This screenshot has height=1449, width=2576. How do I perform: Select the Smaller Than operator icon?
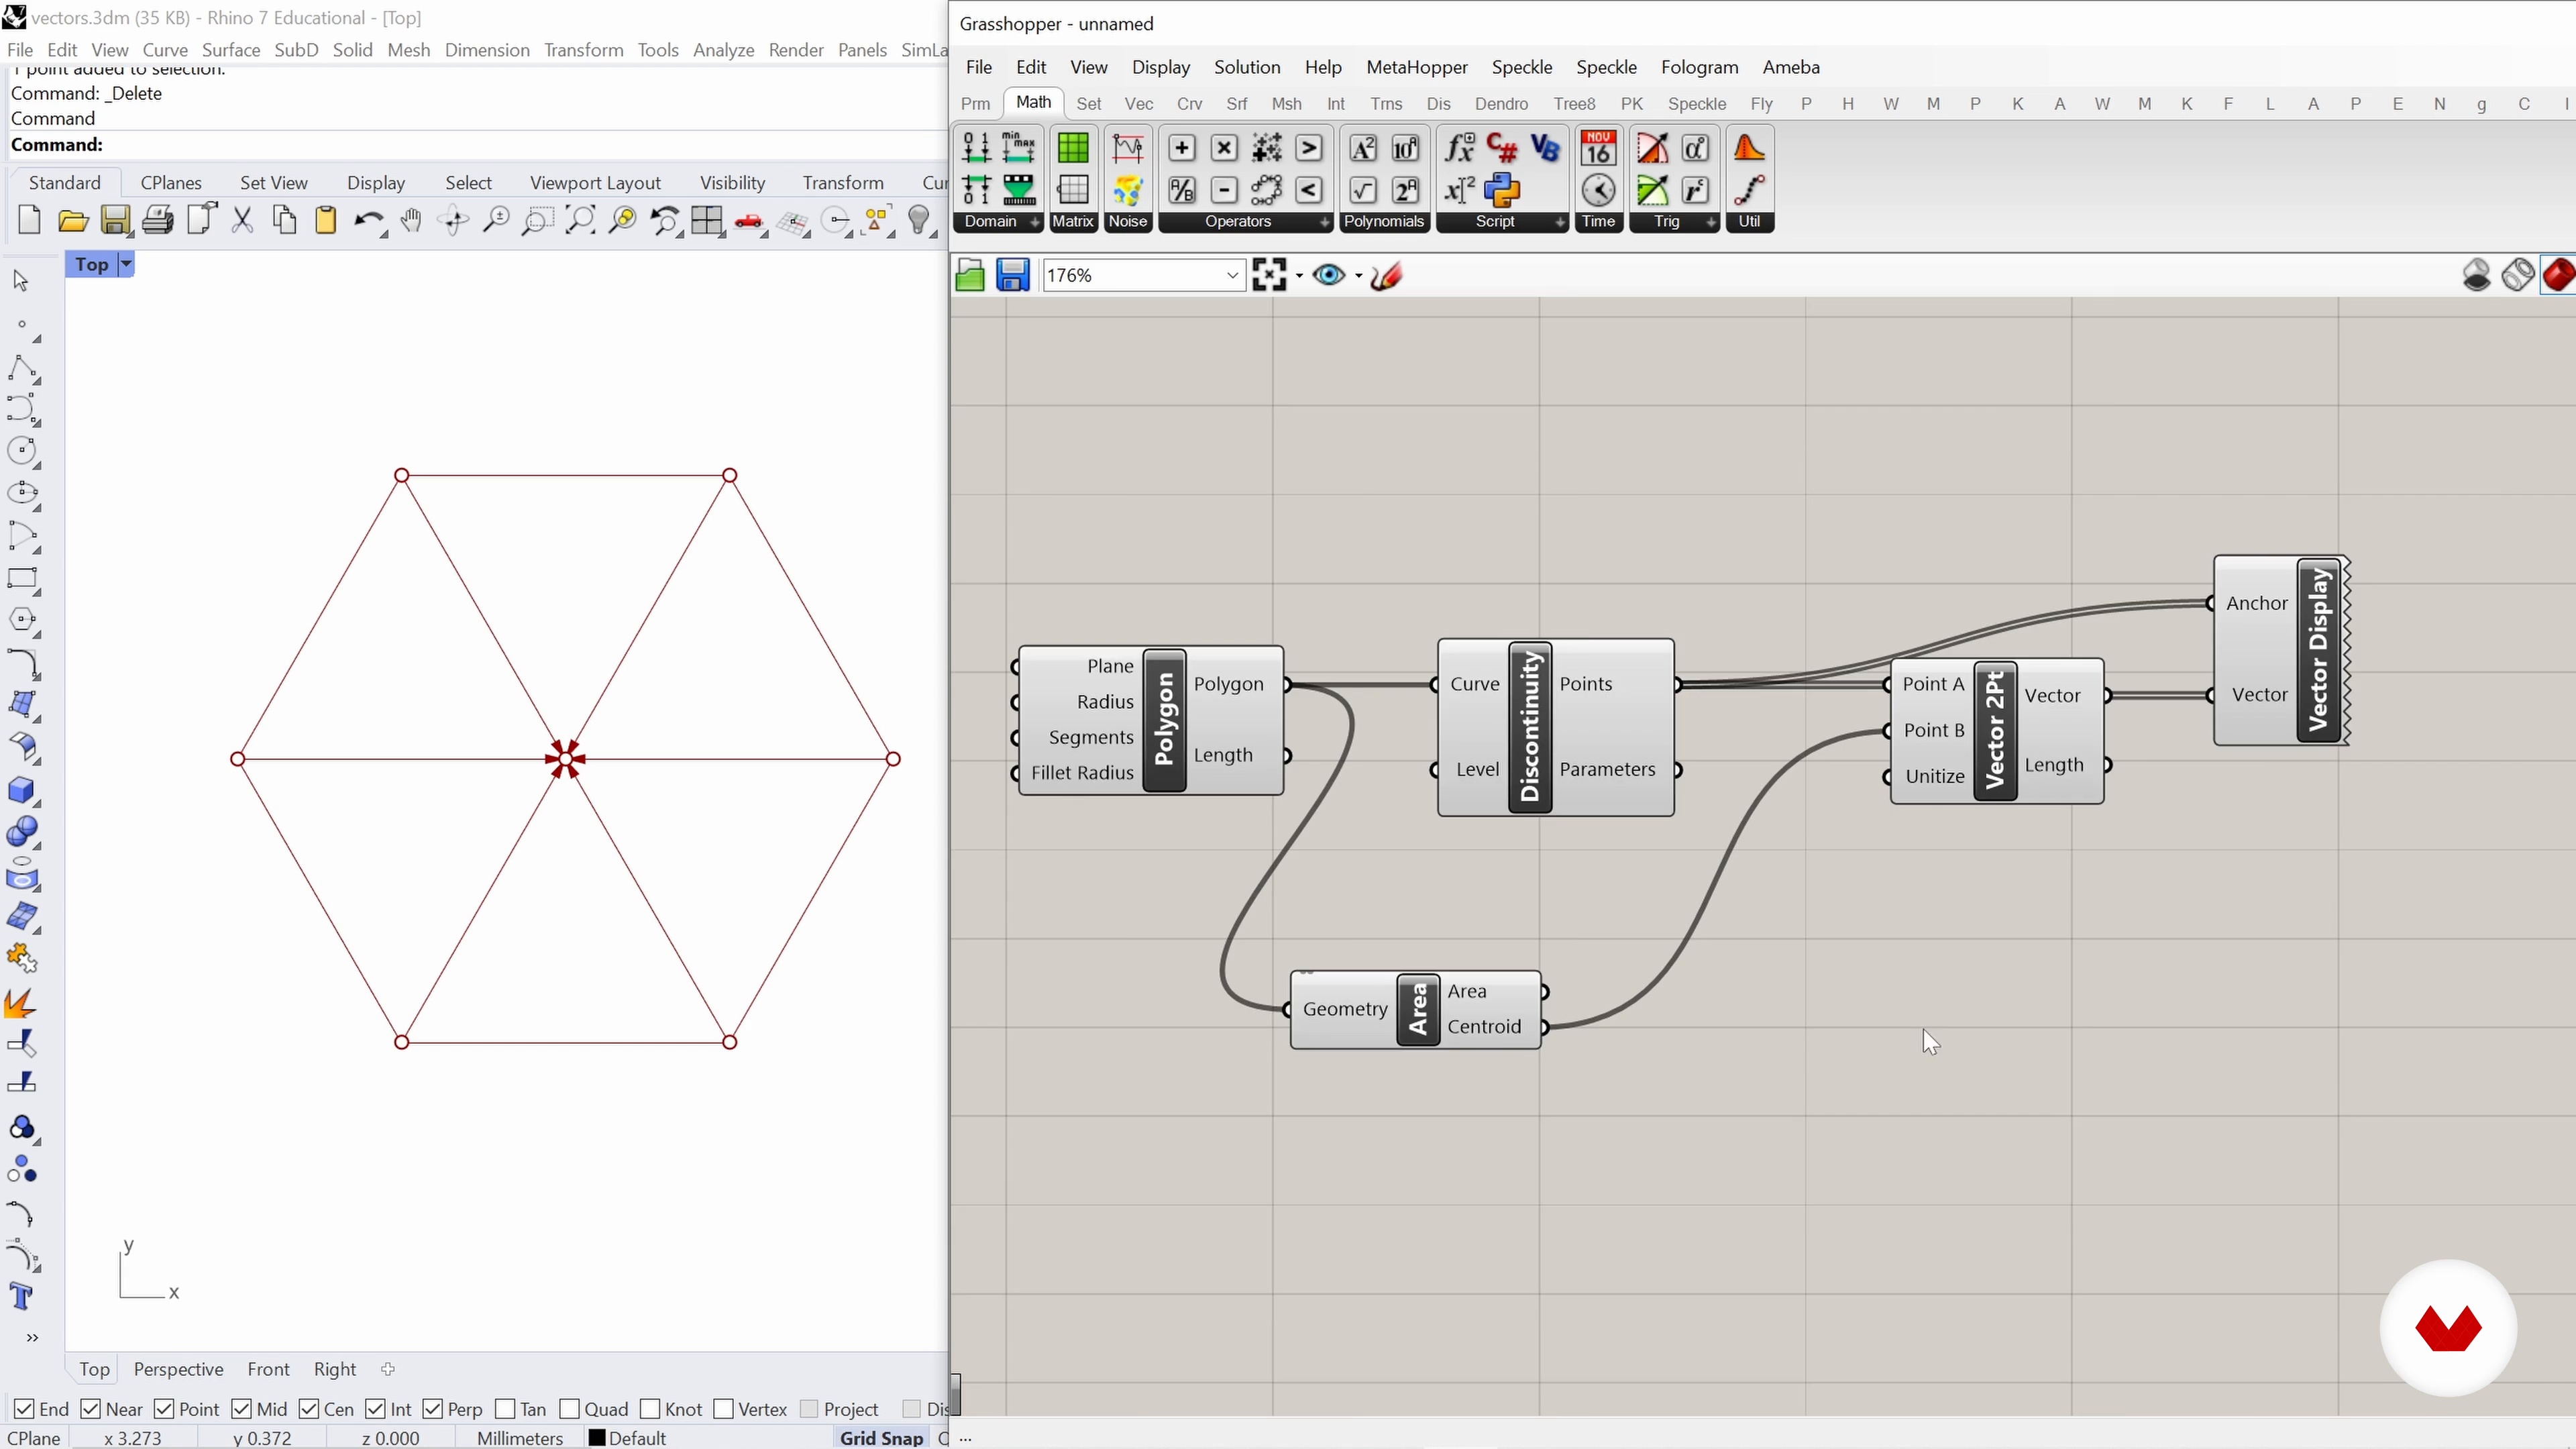pyautogui.click(x=1309, y=190)
